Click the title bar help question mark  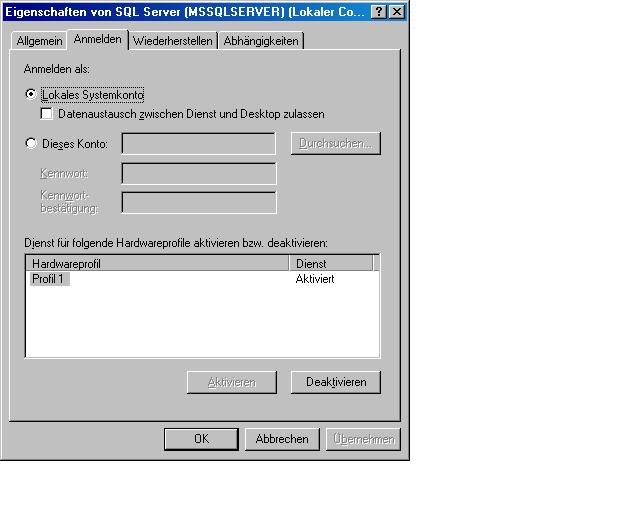pos(379,12)
